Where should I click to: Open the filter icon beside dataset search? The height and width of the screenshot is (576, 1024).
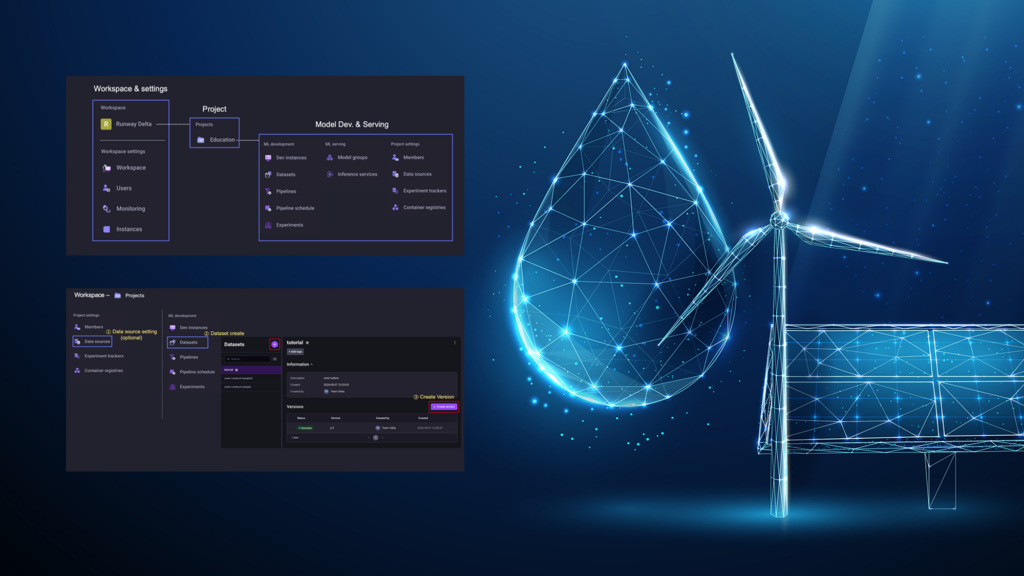point(275,359)
